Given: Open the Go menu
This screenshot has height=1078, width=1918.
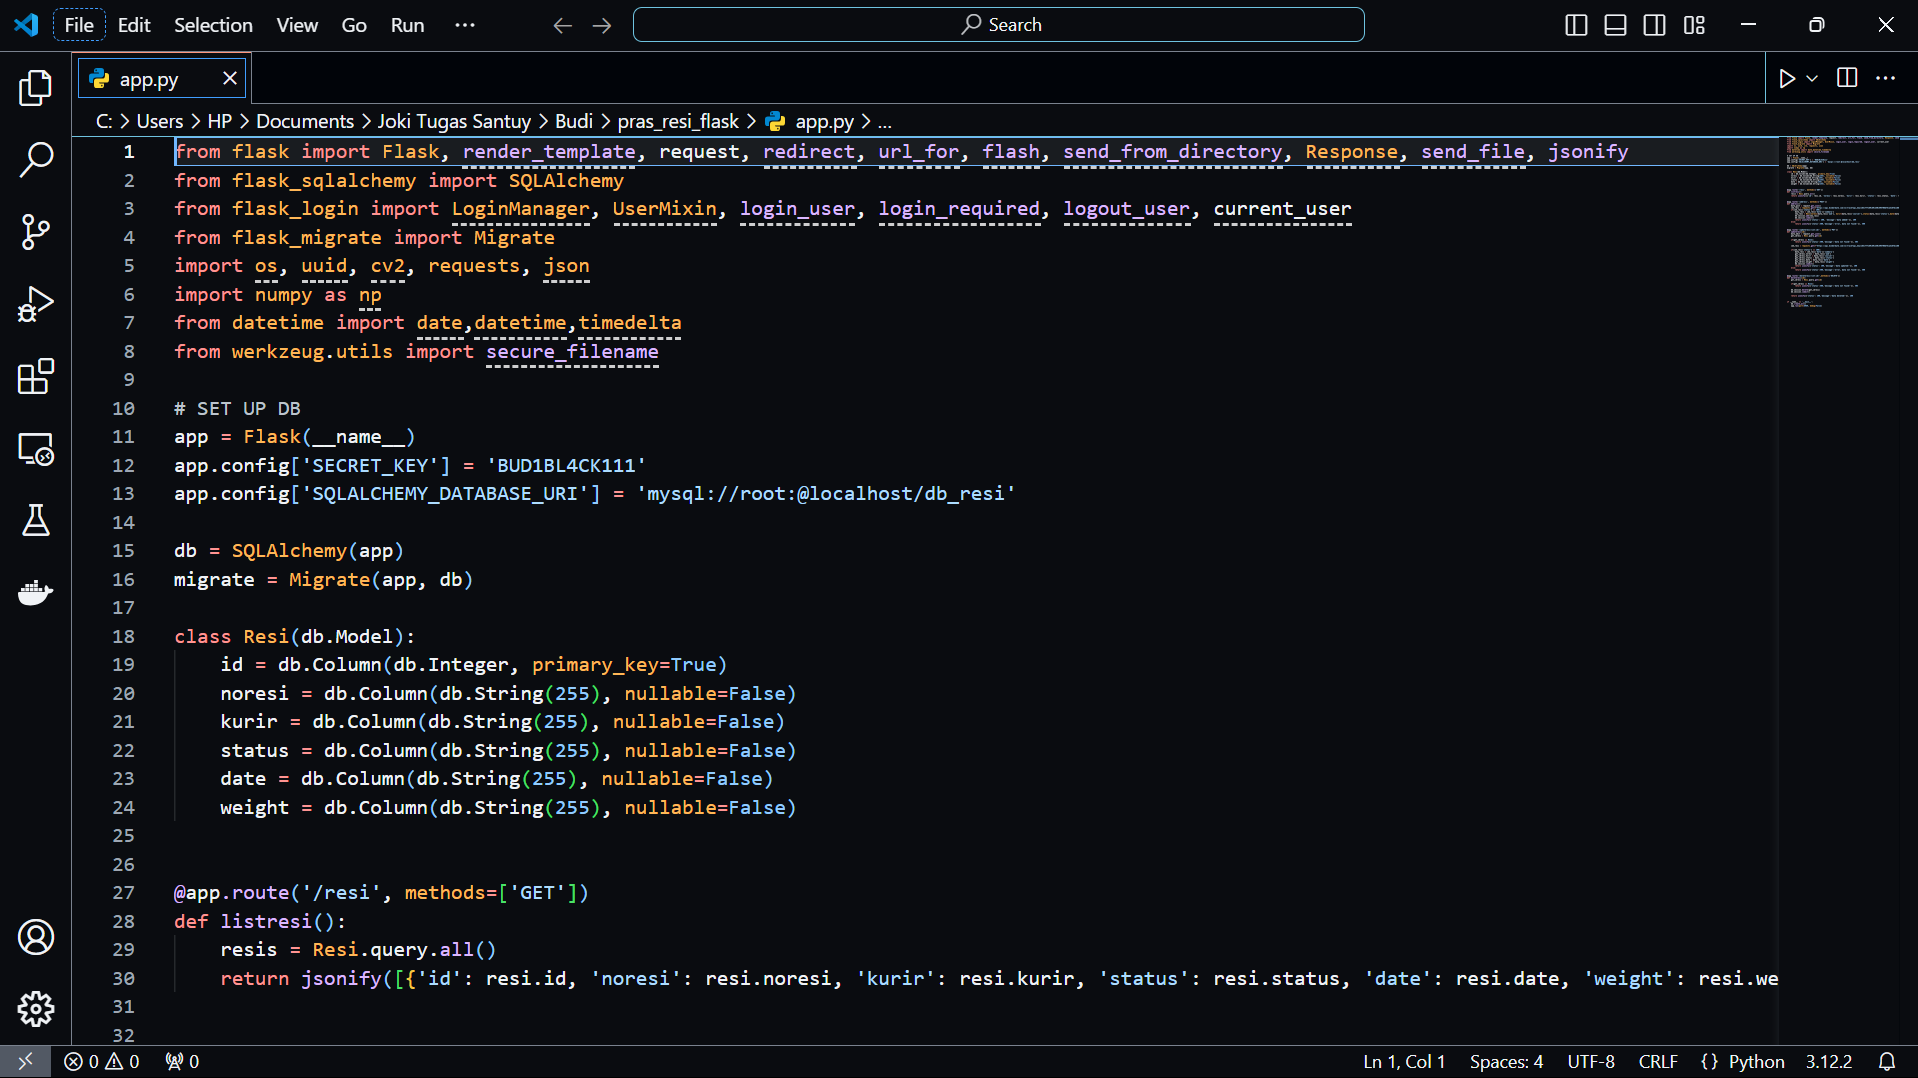Looking at the screenshot, I should 354,25.
